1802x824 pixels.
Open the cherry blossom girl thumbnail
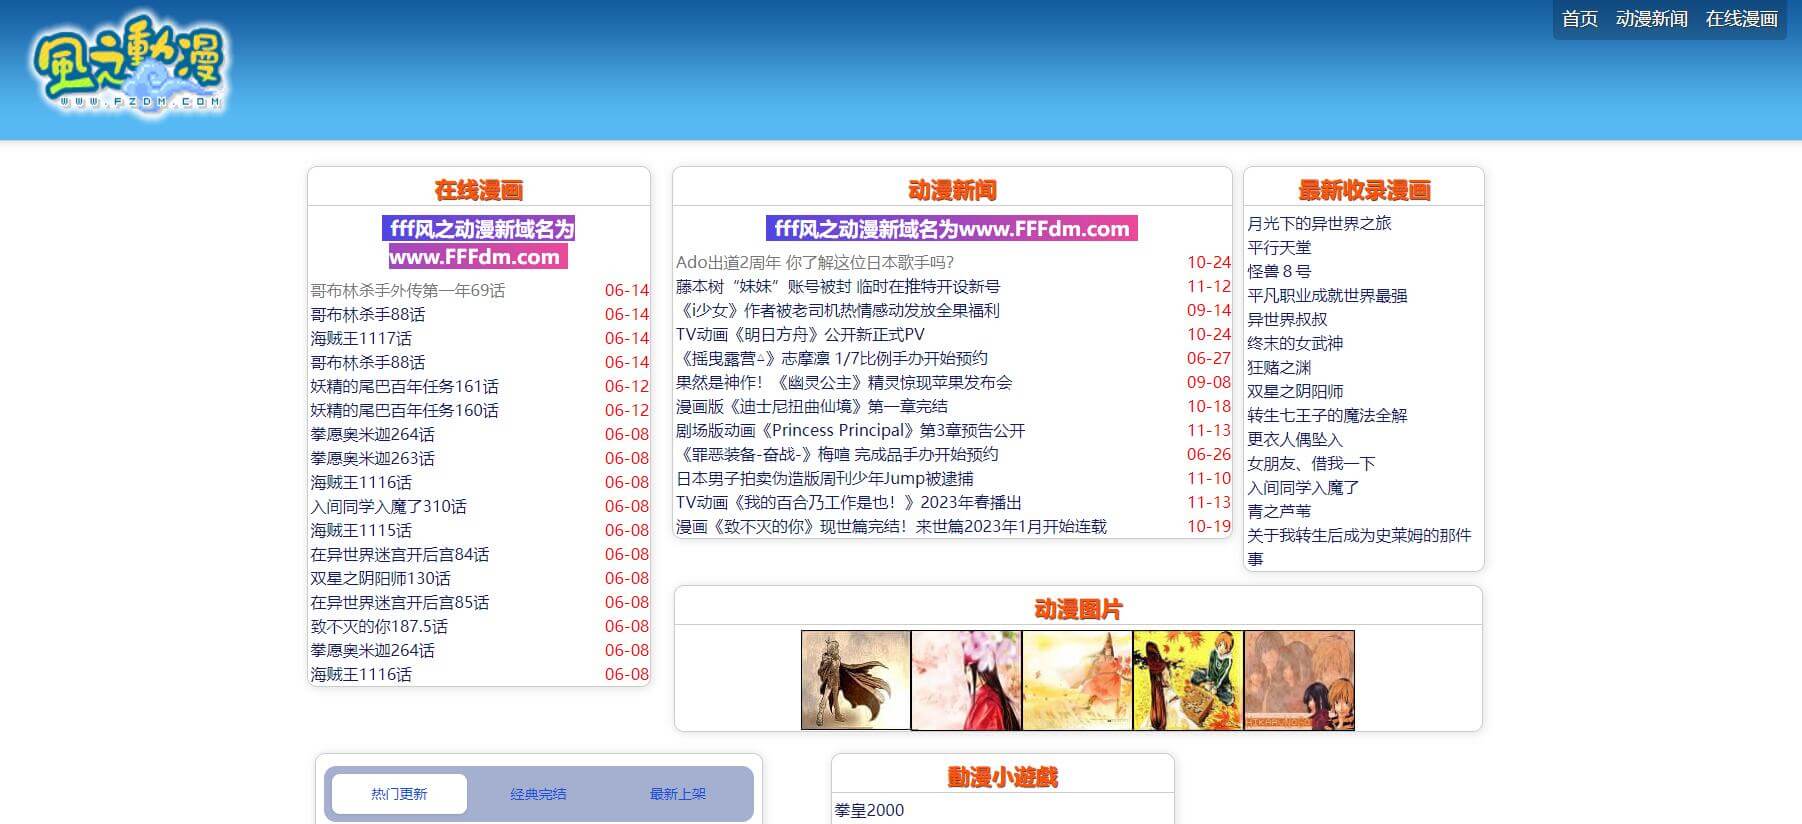click(x=966, y=680)
